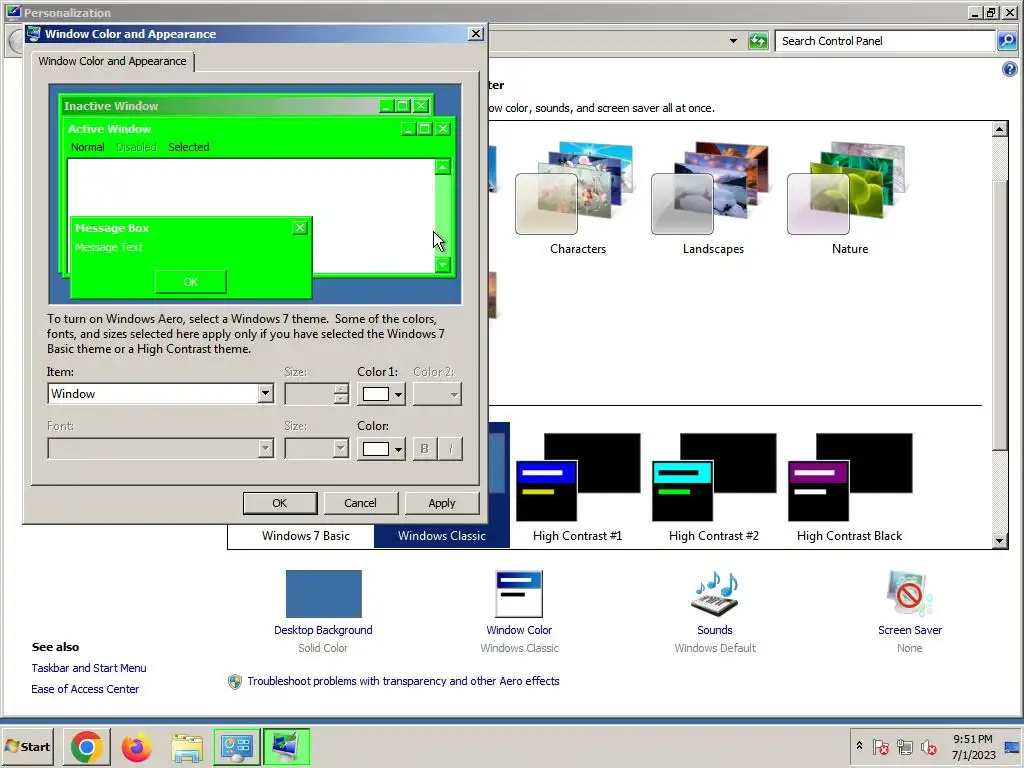The height and width of the screenshot is (768, 1024).
Task: Open the Taskbar and Start Menu link
Action: pyautogui.click(x=89, y=668)
